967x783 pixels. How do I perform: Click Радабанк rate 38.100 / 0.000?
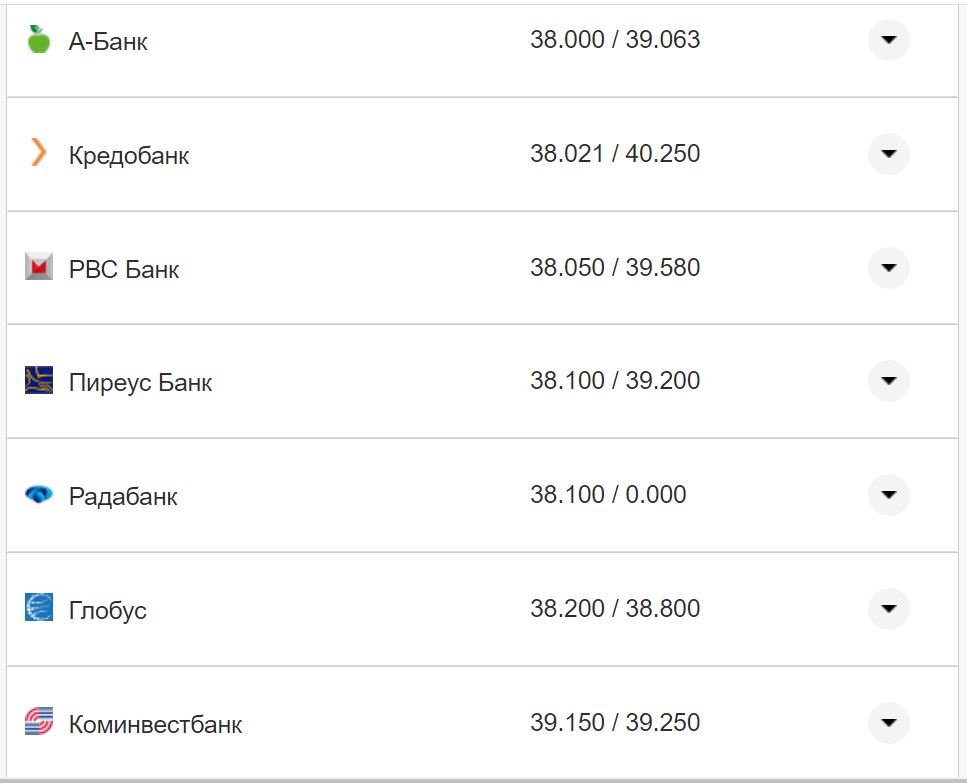point(607,495)
